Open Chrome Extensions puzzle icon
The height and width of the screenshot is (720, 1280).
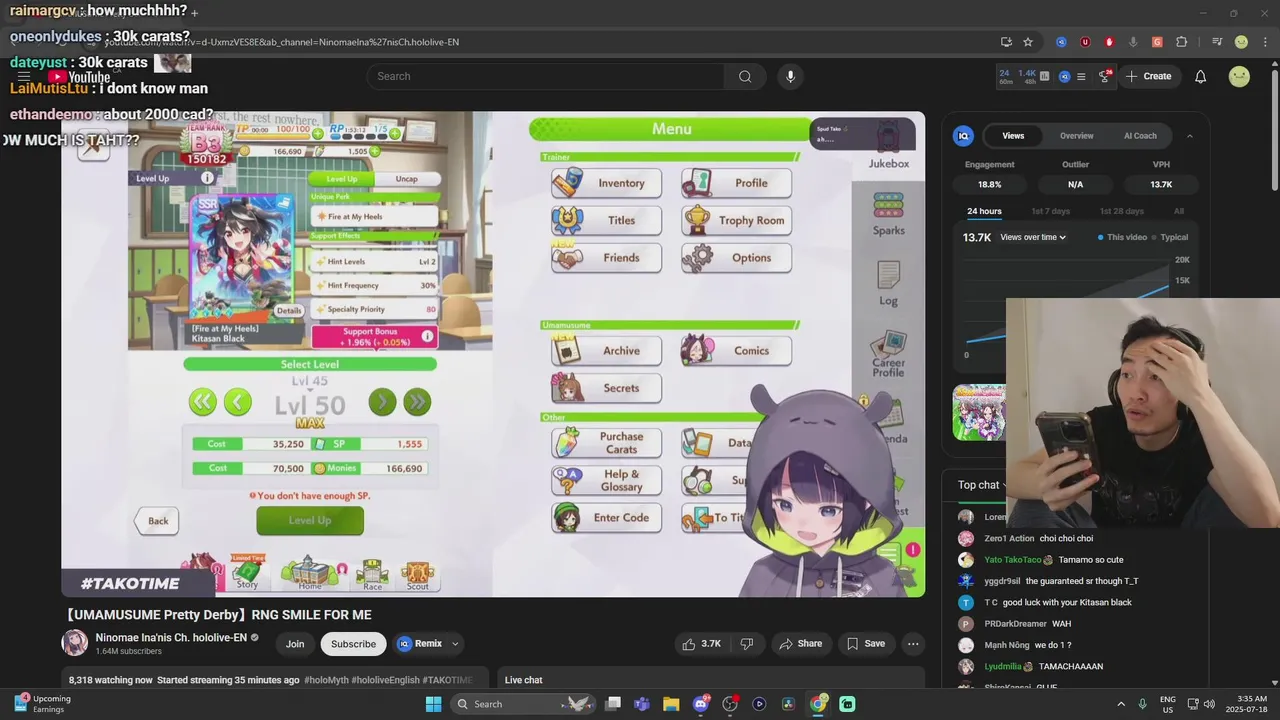(x=1181, y=42)
